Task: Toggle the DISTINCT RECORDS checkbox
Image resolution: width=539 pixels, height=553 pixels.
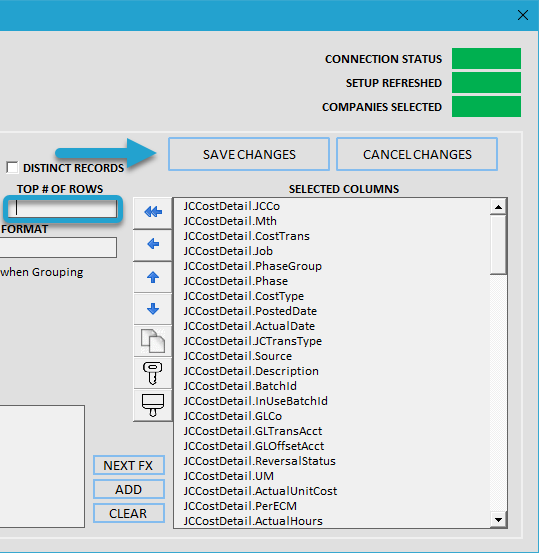Action: (12, 168)
